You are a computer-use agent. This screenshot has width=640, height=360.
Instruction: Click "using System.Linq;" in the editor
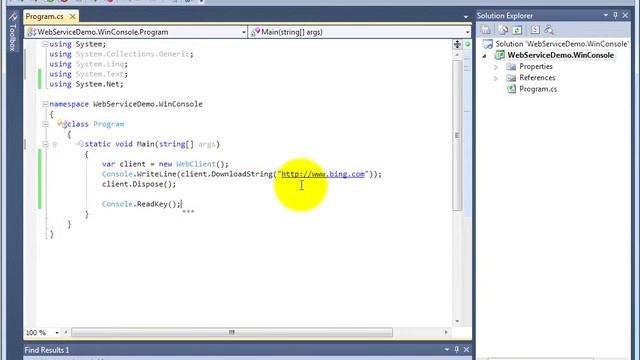pyautogui.click(x=89, y=64)
